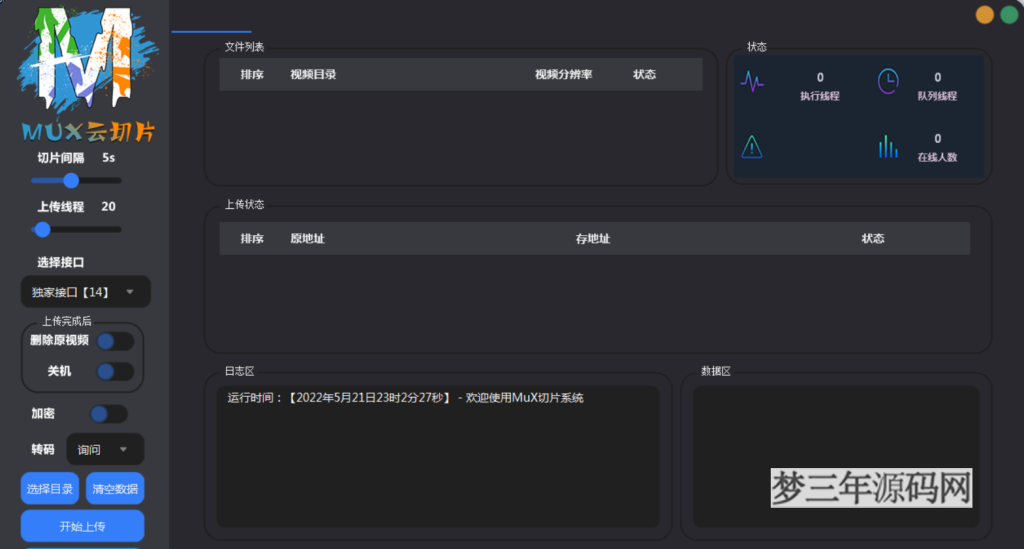This screenshot has width=1024, height=549.
Task: Start upload with 开始上传 button
Action: 82,526
